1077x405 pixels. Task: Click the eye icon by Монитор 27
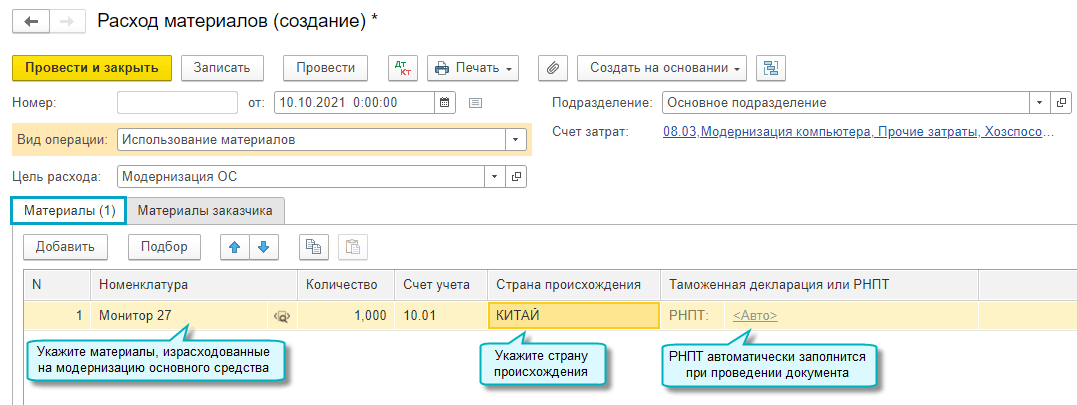point(282,316)
